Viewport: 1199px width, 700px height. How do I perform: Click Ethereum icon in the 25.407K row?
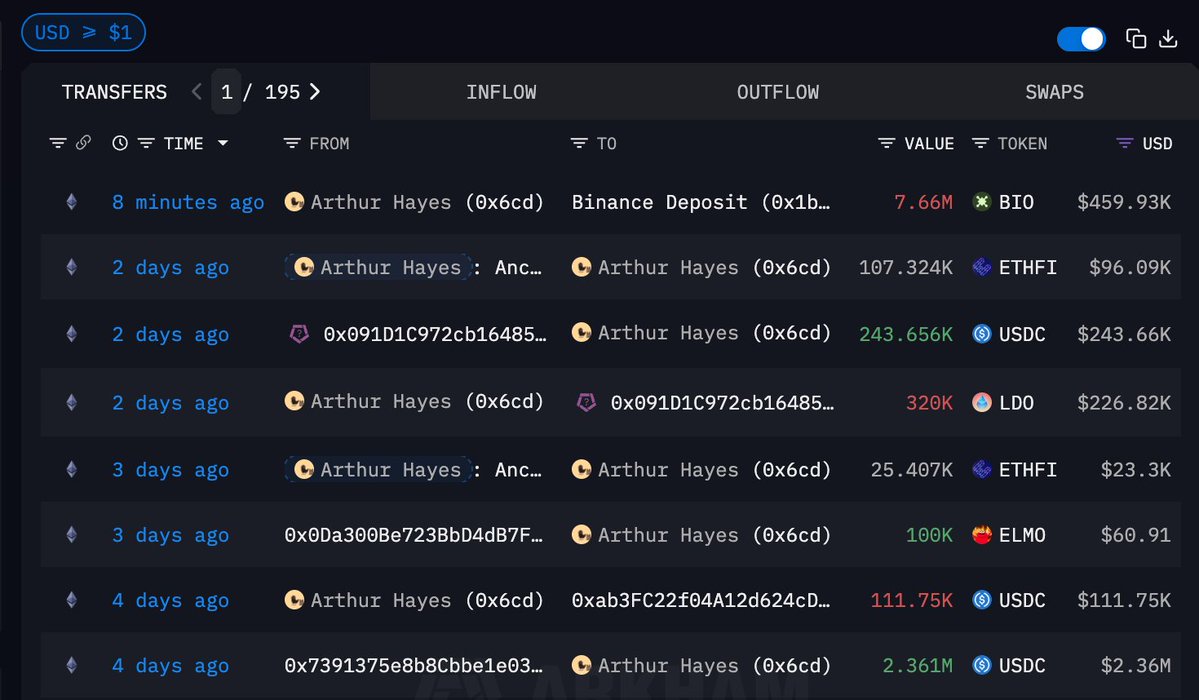pyautogui.click(x=71, y=469)
